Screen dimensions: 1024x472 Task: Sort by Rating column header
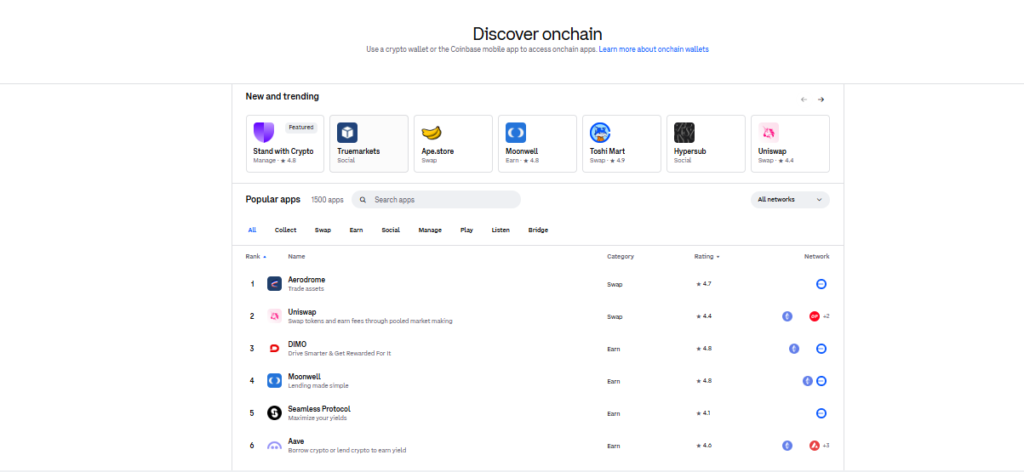pos(707,257)
